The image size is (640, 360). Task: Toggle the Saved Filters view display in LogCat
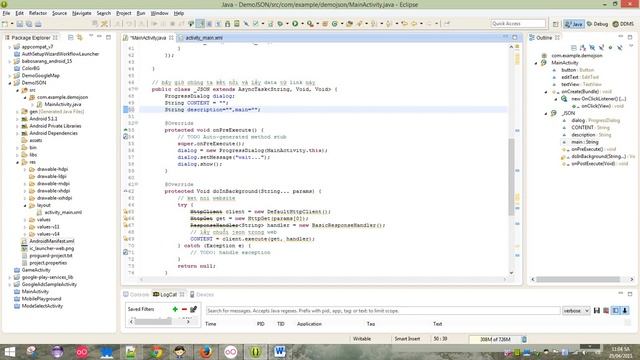[x=616, y=311]
